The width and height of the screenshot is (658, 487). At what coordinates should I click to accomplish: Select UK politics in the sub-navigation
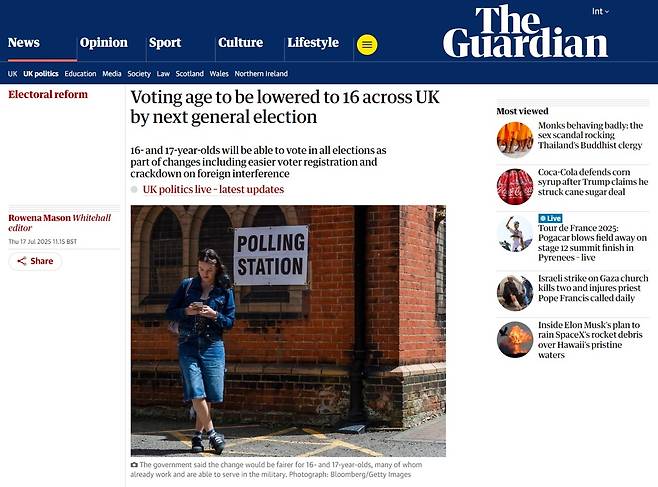(41, 73)
